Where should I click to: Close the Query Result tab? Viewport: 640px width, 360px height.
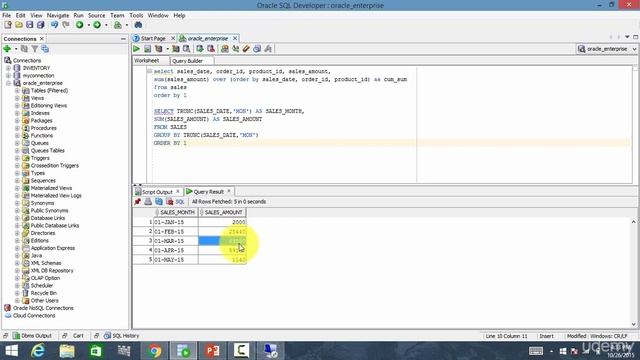click(x=229, y=191)
